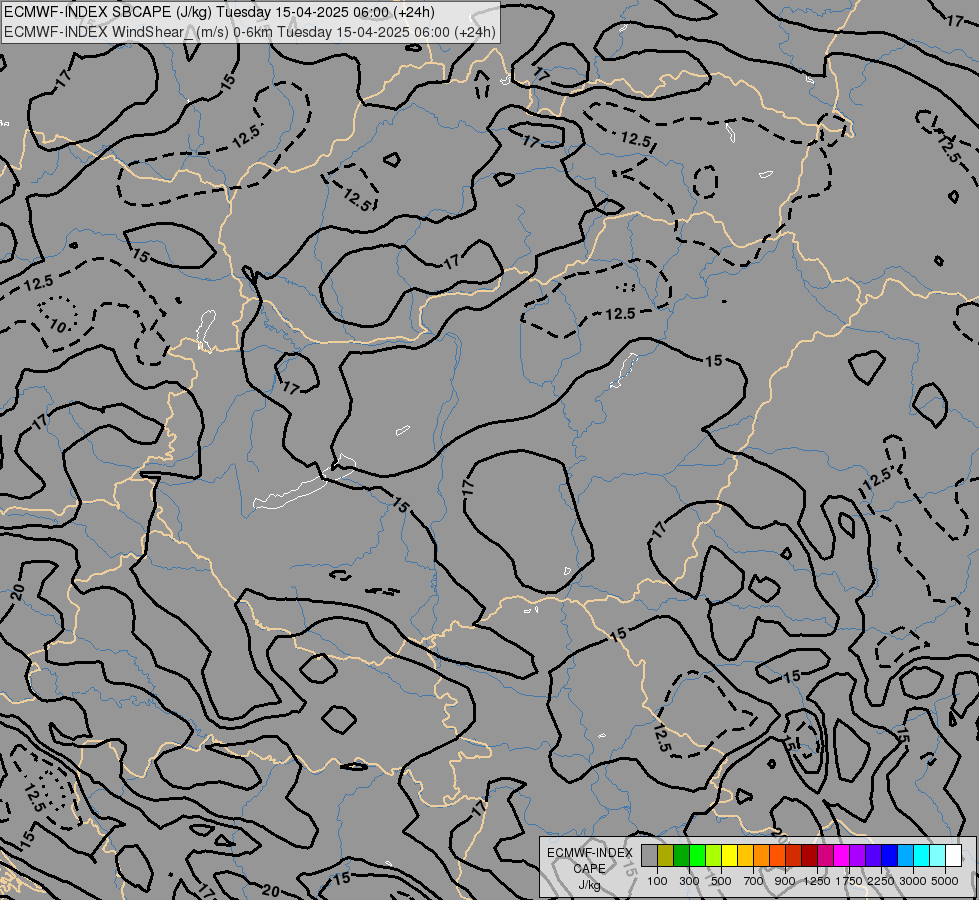Select the pure yellow swatch starting at 500
979x900 pixels.
pos(729,855)
